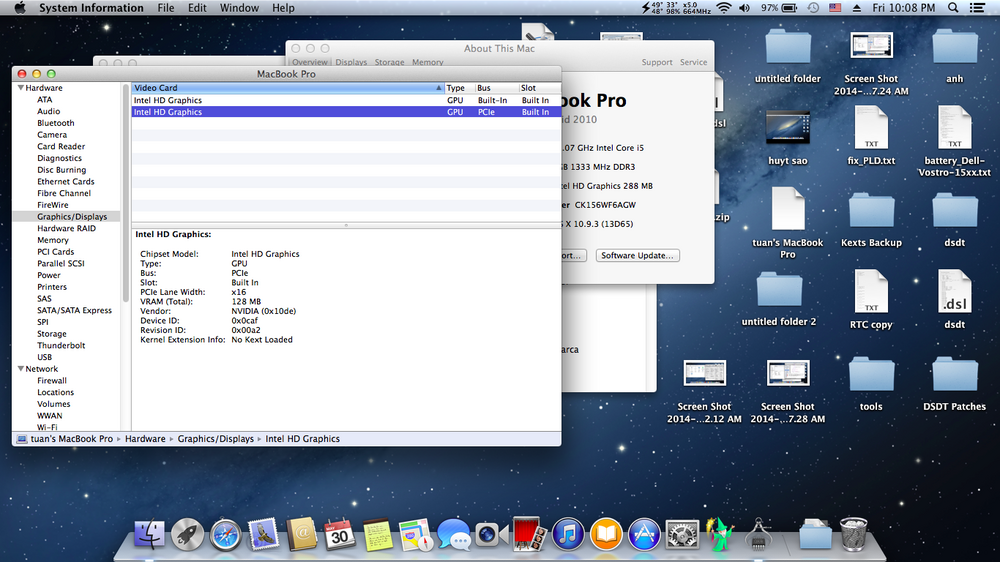Open Photo Booth from the dock
The height and width of the screenshot is (562, 1000).
tap(528, 534)
